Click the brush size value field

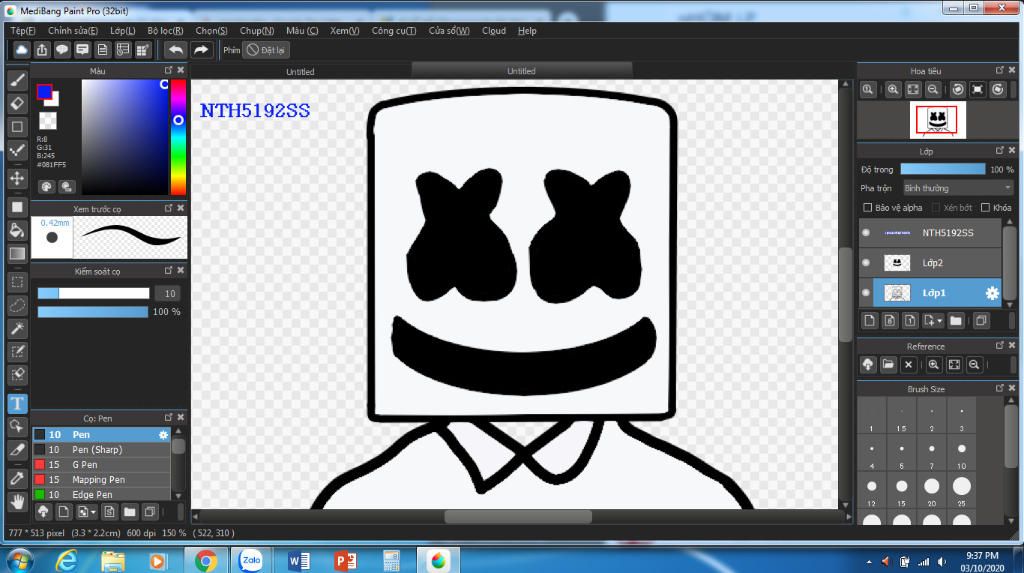[169, 293]
